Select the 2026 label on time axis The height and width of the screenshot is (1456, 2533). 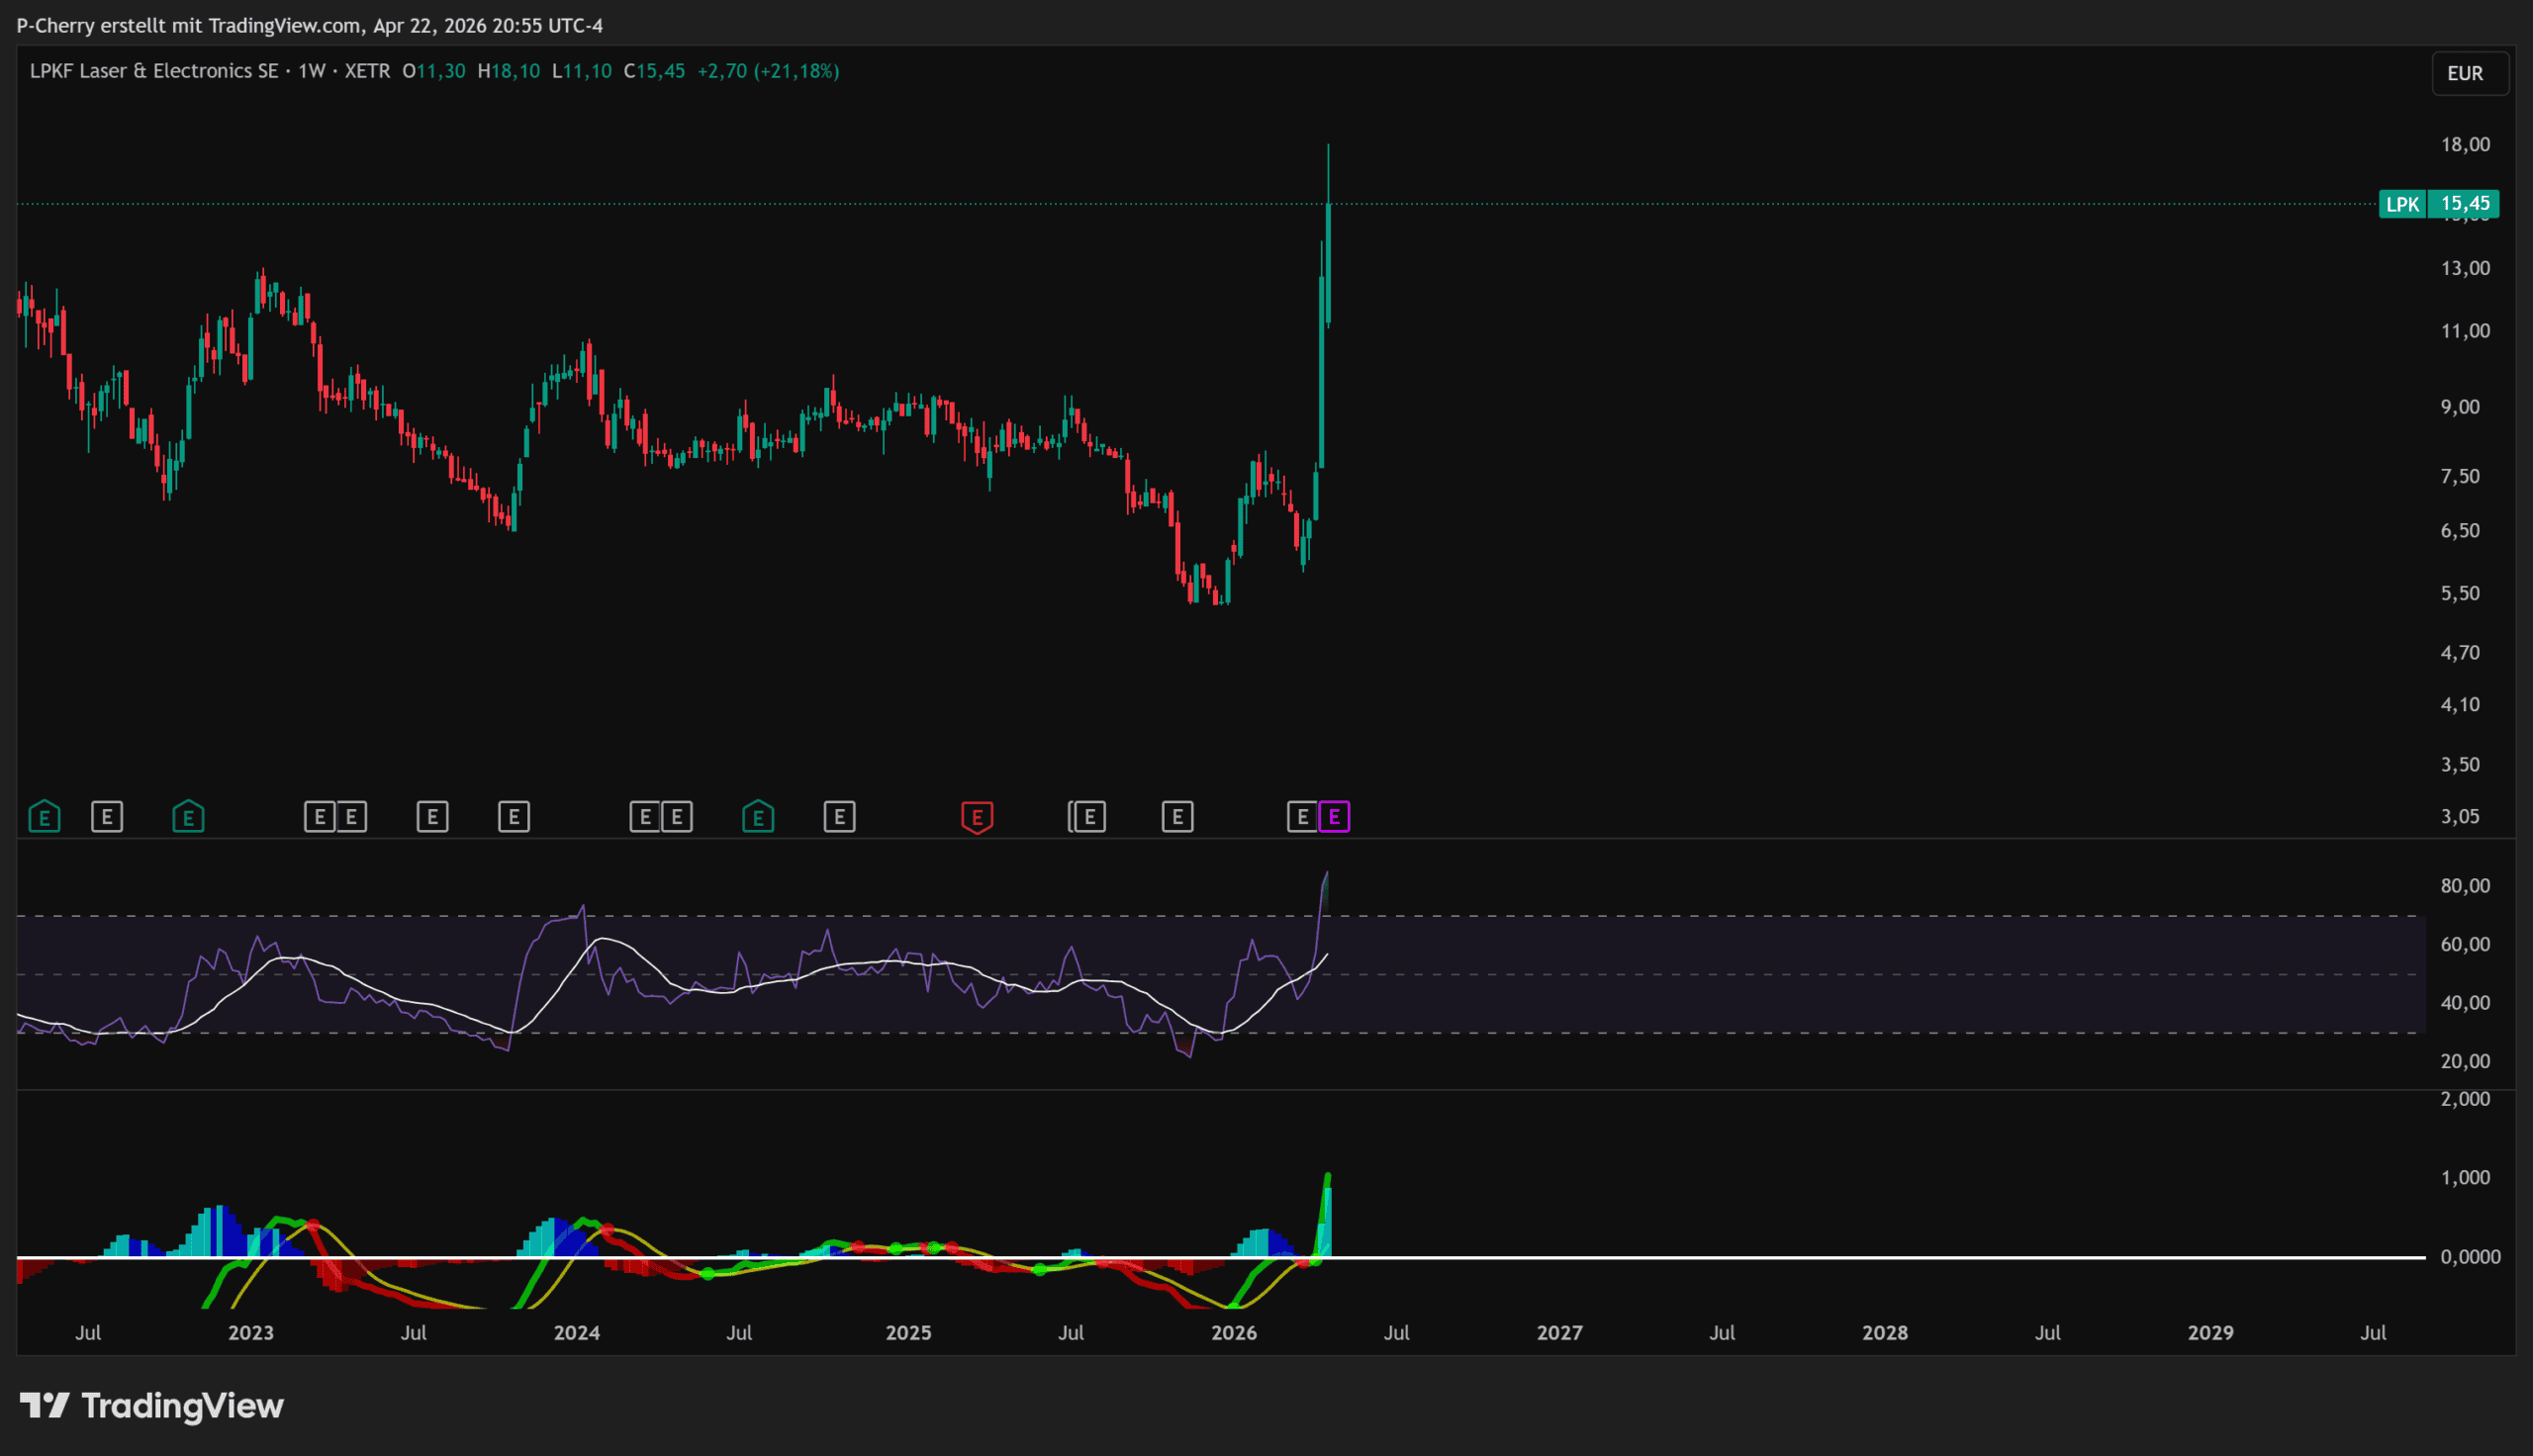pos(1234,1332)
